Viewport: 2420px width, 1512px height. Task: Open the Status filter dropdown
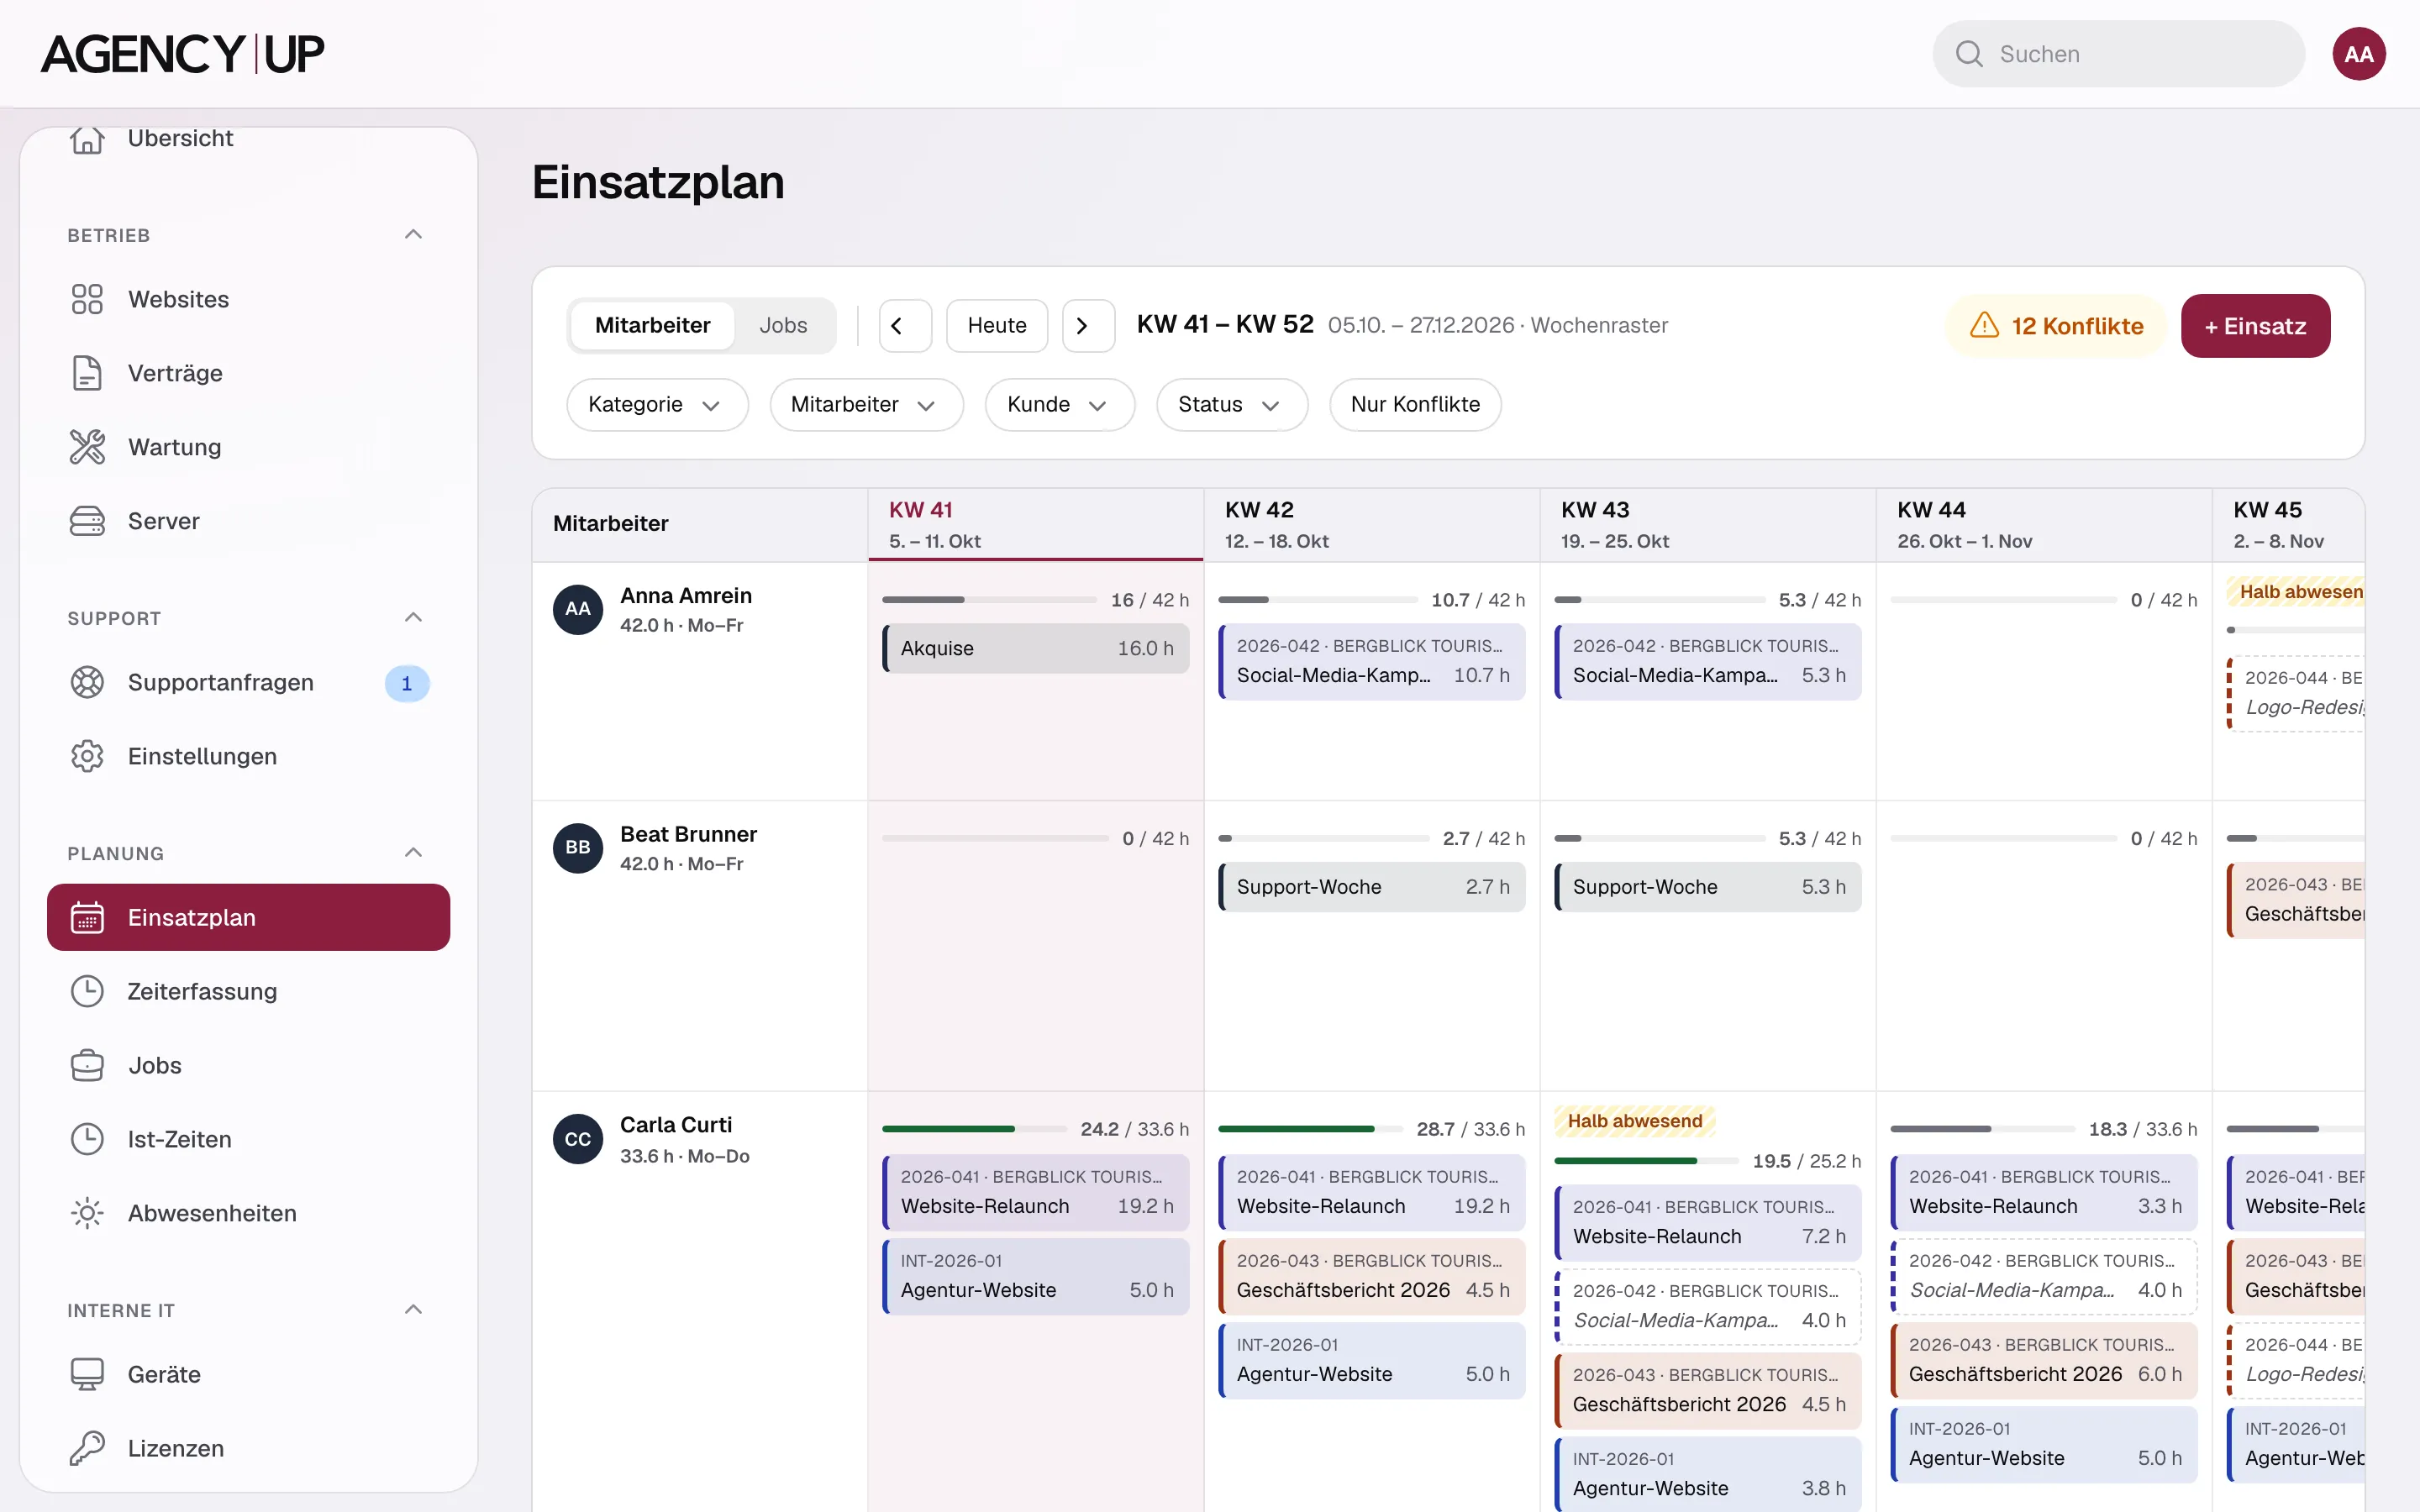(1231, 404)
